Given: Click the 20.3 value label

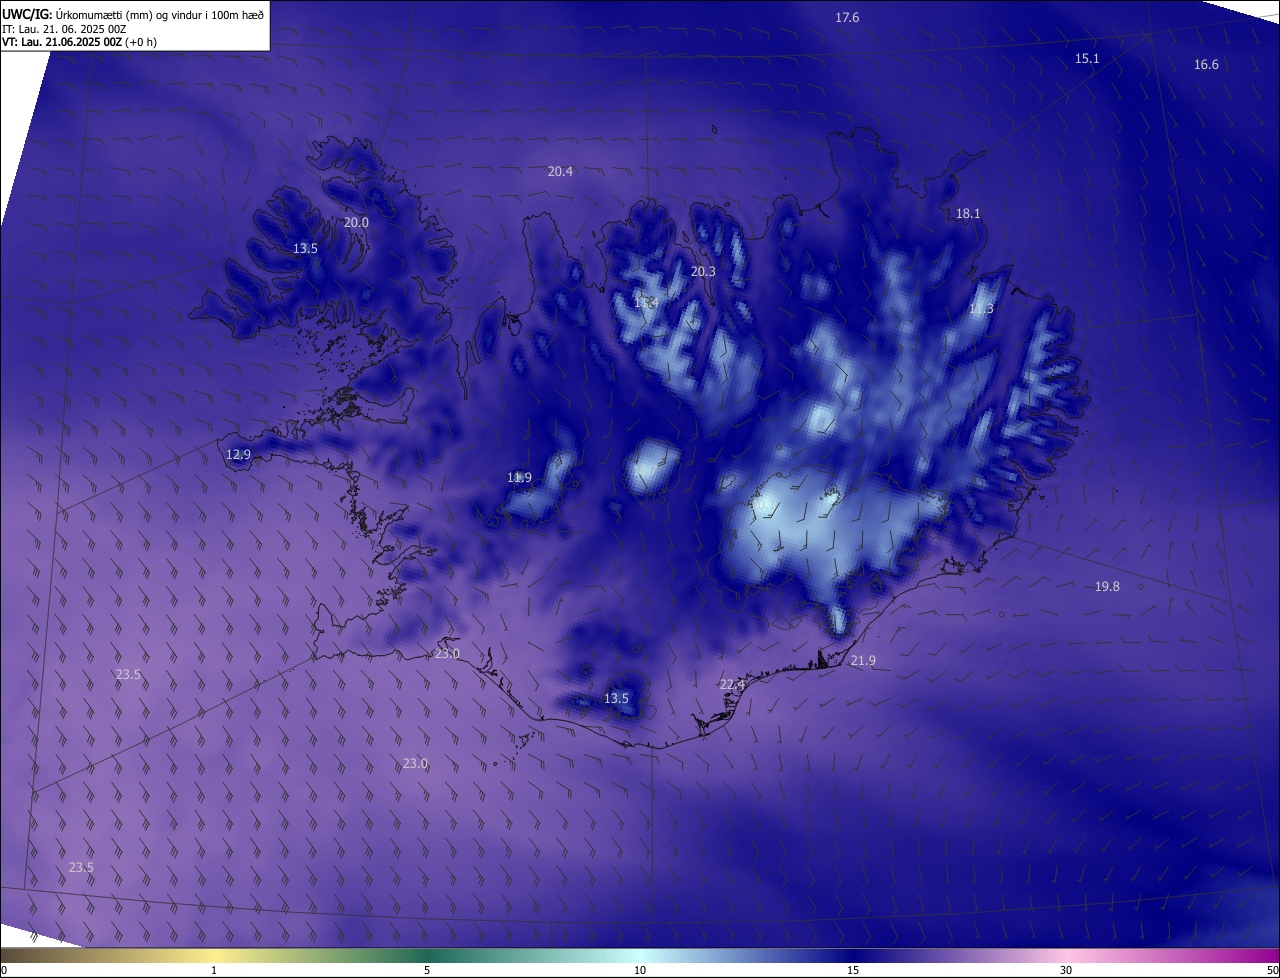Looking at the screenshot, I should [703, 272].
